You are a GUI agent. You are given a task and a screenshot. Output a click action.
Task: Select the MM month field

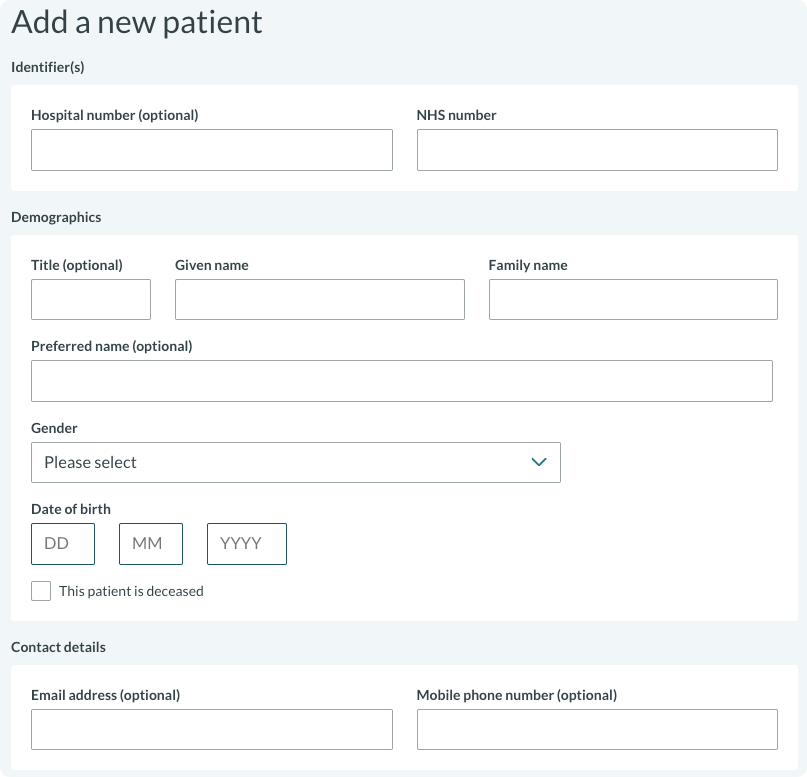pyautogui.click(x=150, y=543)
